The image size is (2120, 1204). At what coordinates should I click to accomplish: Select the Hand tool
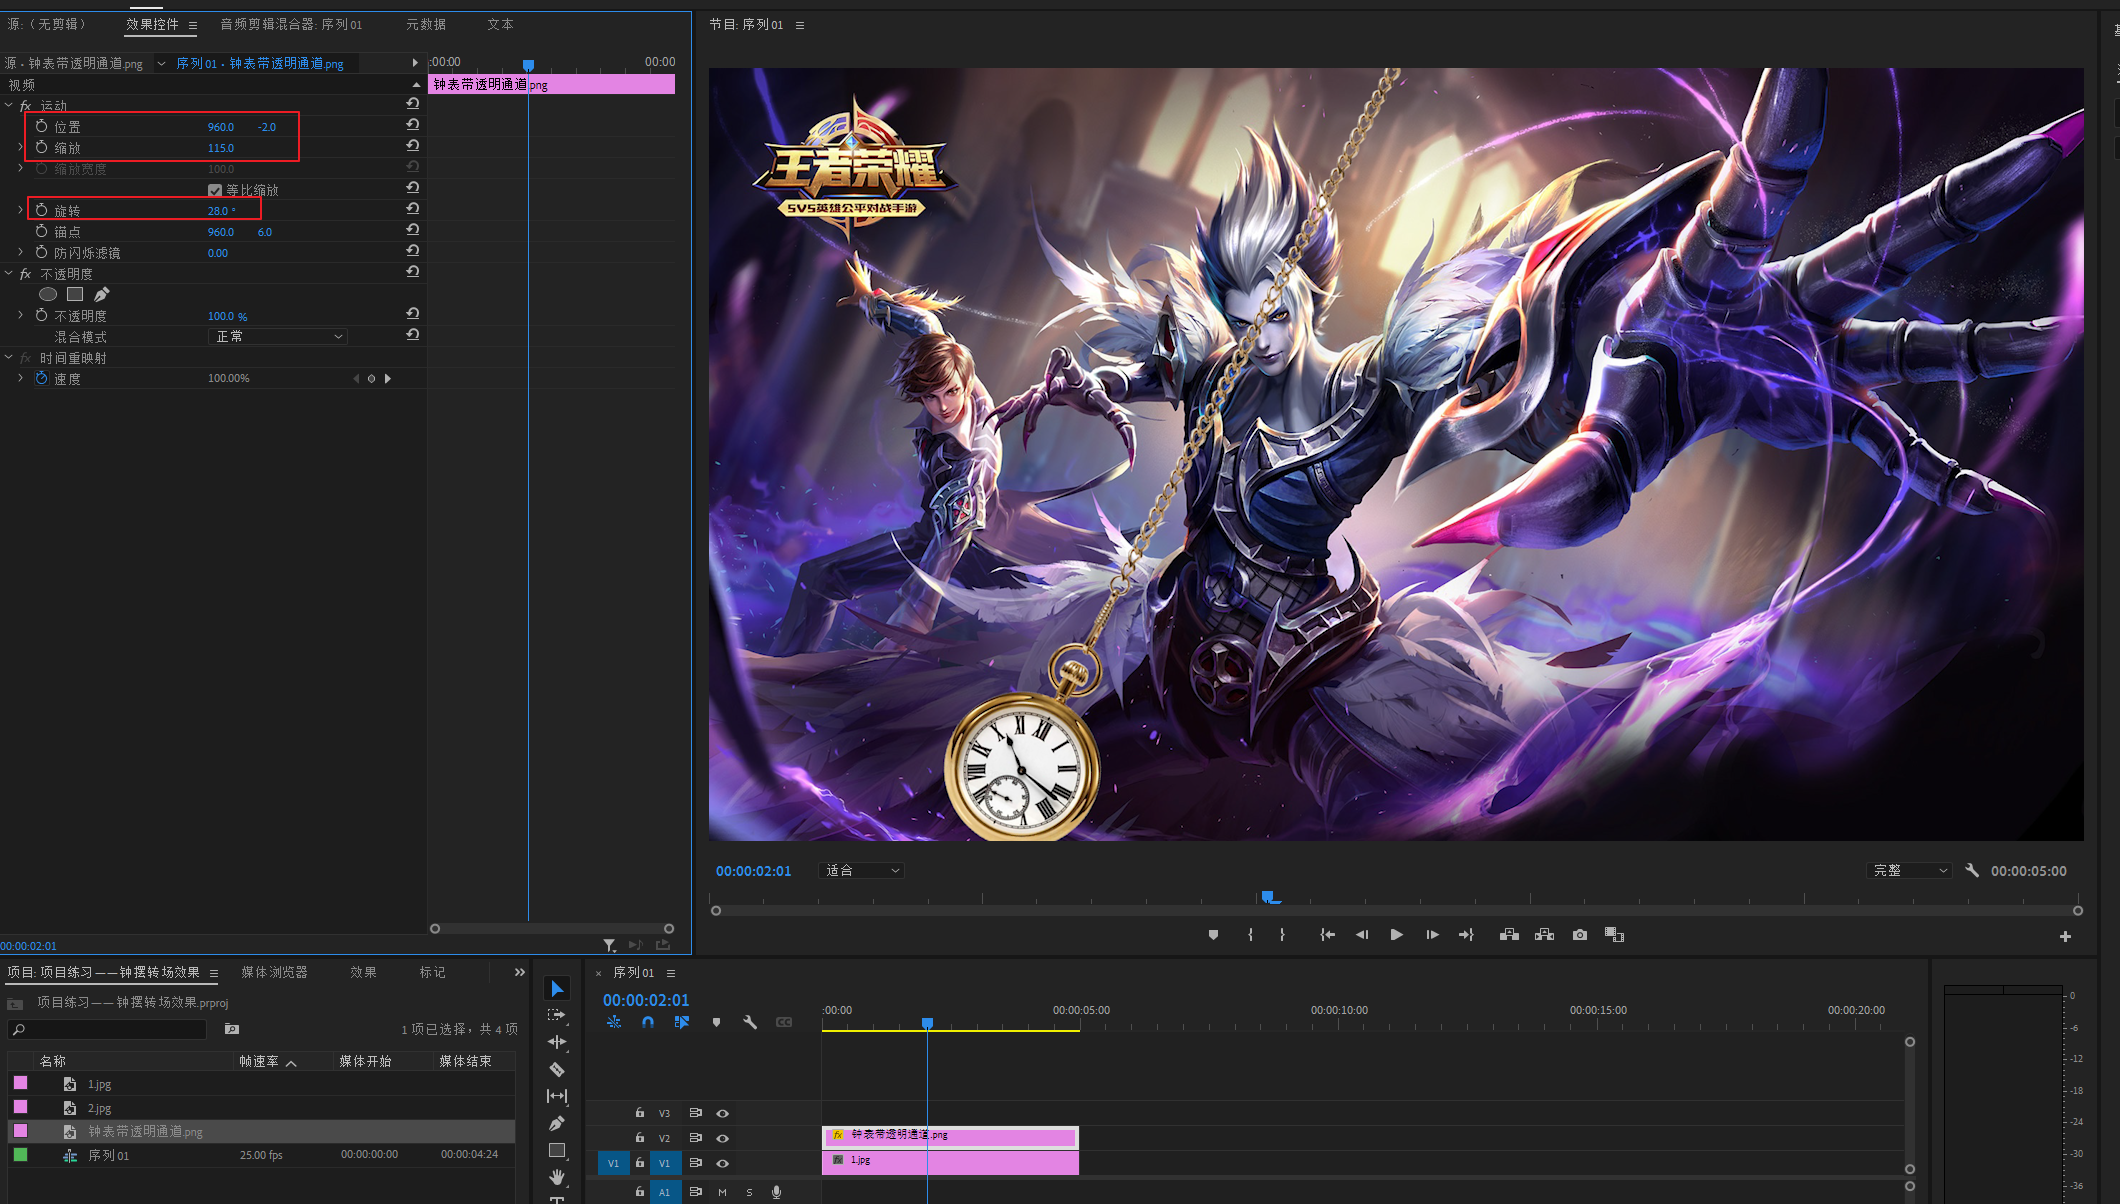click(x=557, y=1177)
